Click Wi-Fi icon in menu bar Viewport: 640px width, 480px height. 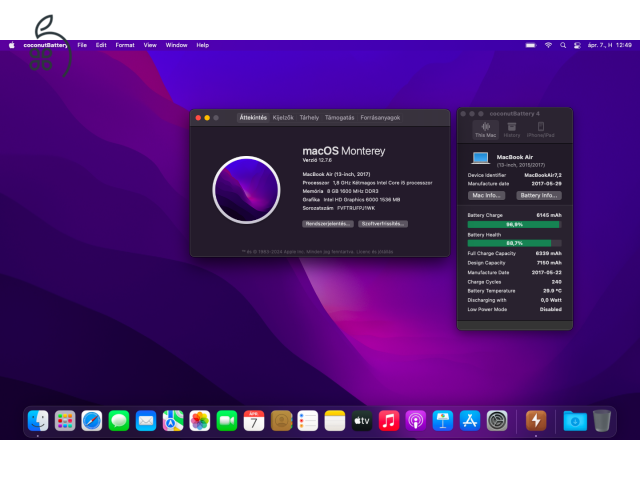coord(548,45)
